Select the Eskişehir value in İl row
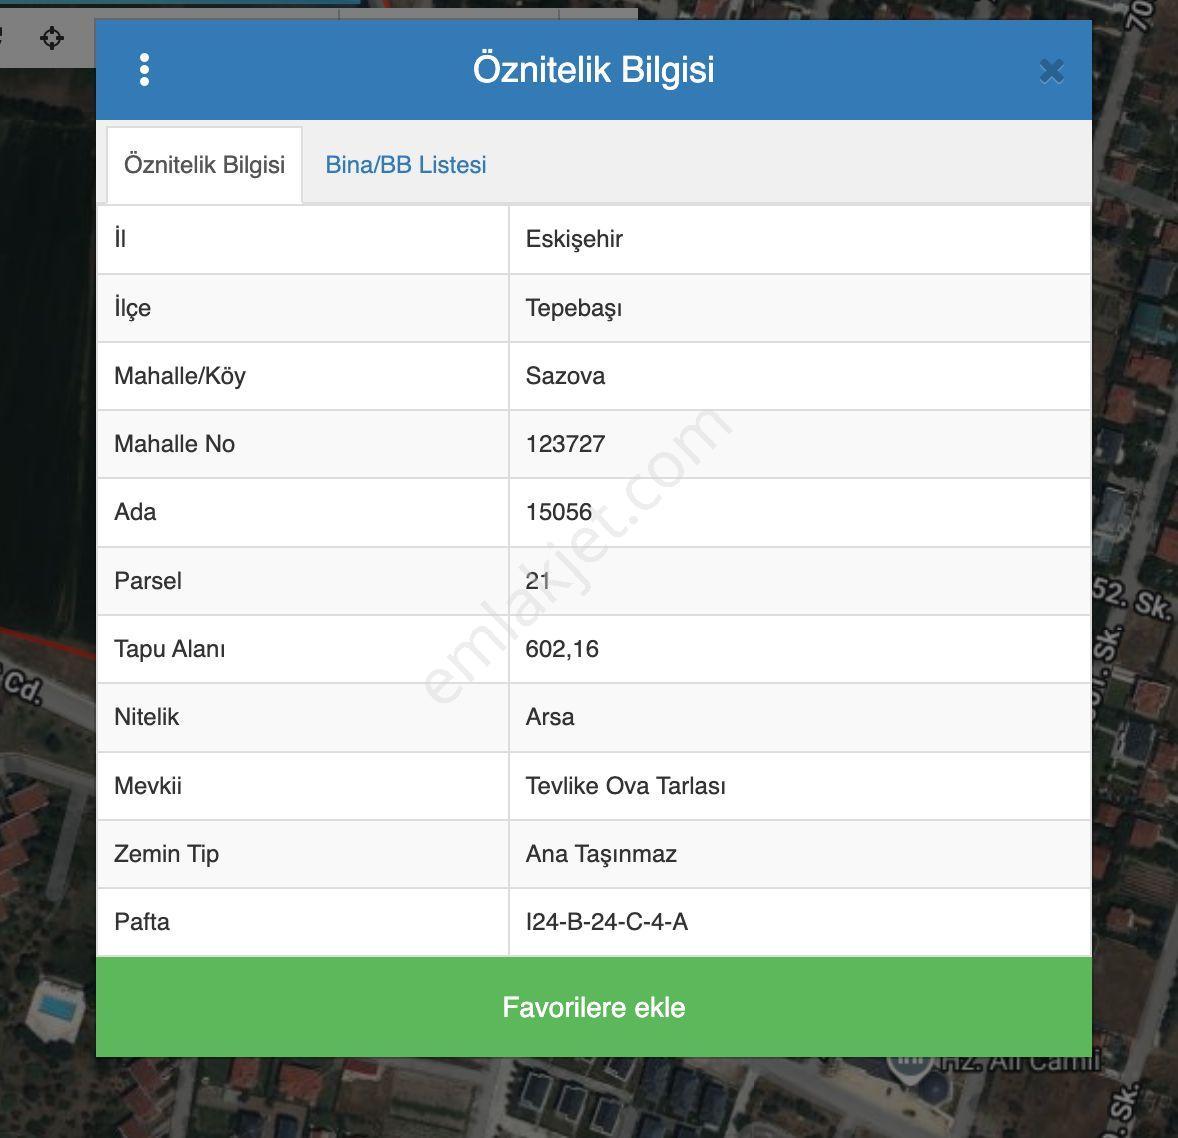 pos(574,239)
